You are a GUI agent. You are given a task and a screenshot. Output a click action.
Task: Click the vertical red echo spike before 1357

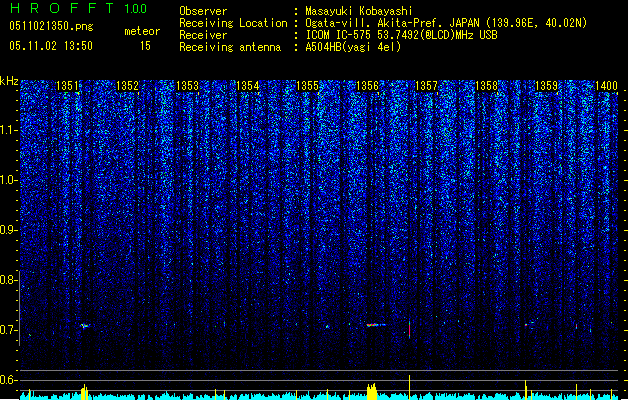(x=409, y=329)
